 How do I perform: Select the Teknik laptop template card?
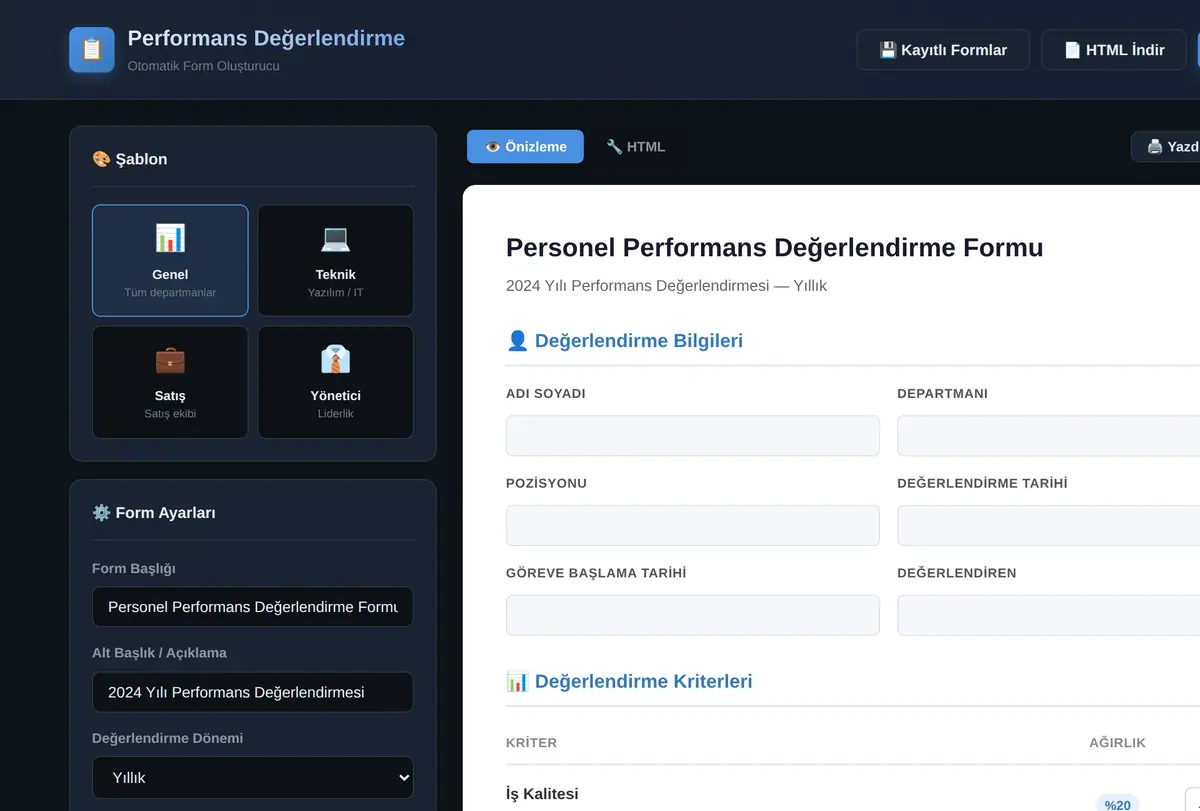point(336,261)
